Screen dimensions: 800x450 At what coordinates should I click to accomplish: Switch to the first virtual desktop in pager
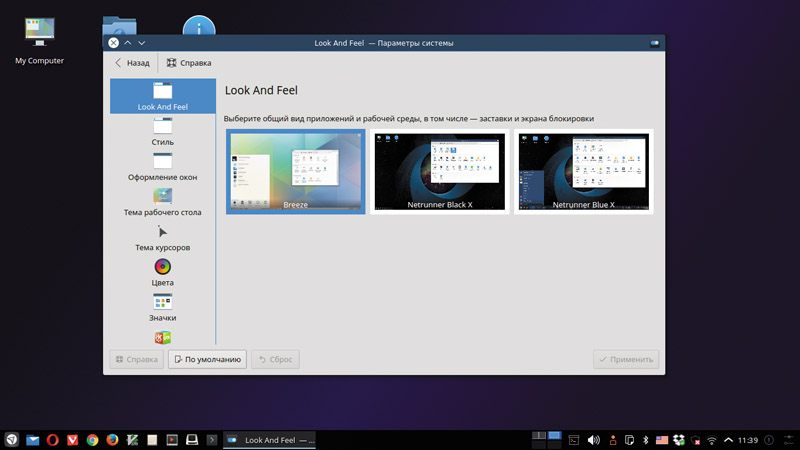point(539,436)
